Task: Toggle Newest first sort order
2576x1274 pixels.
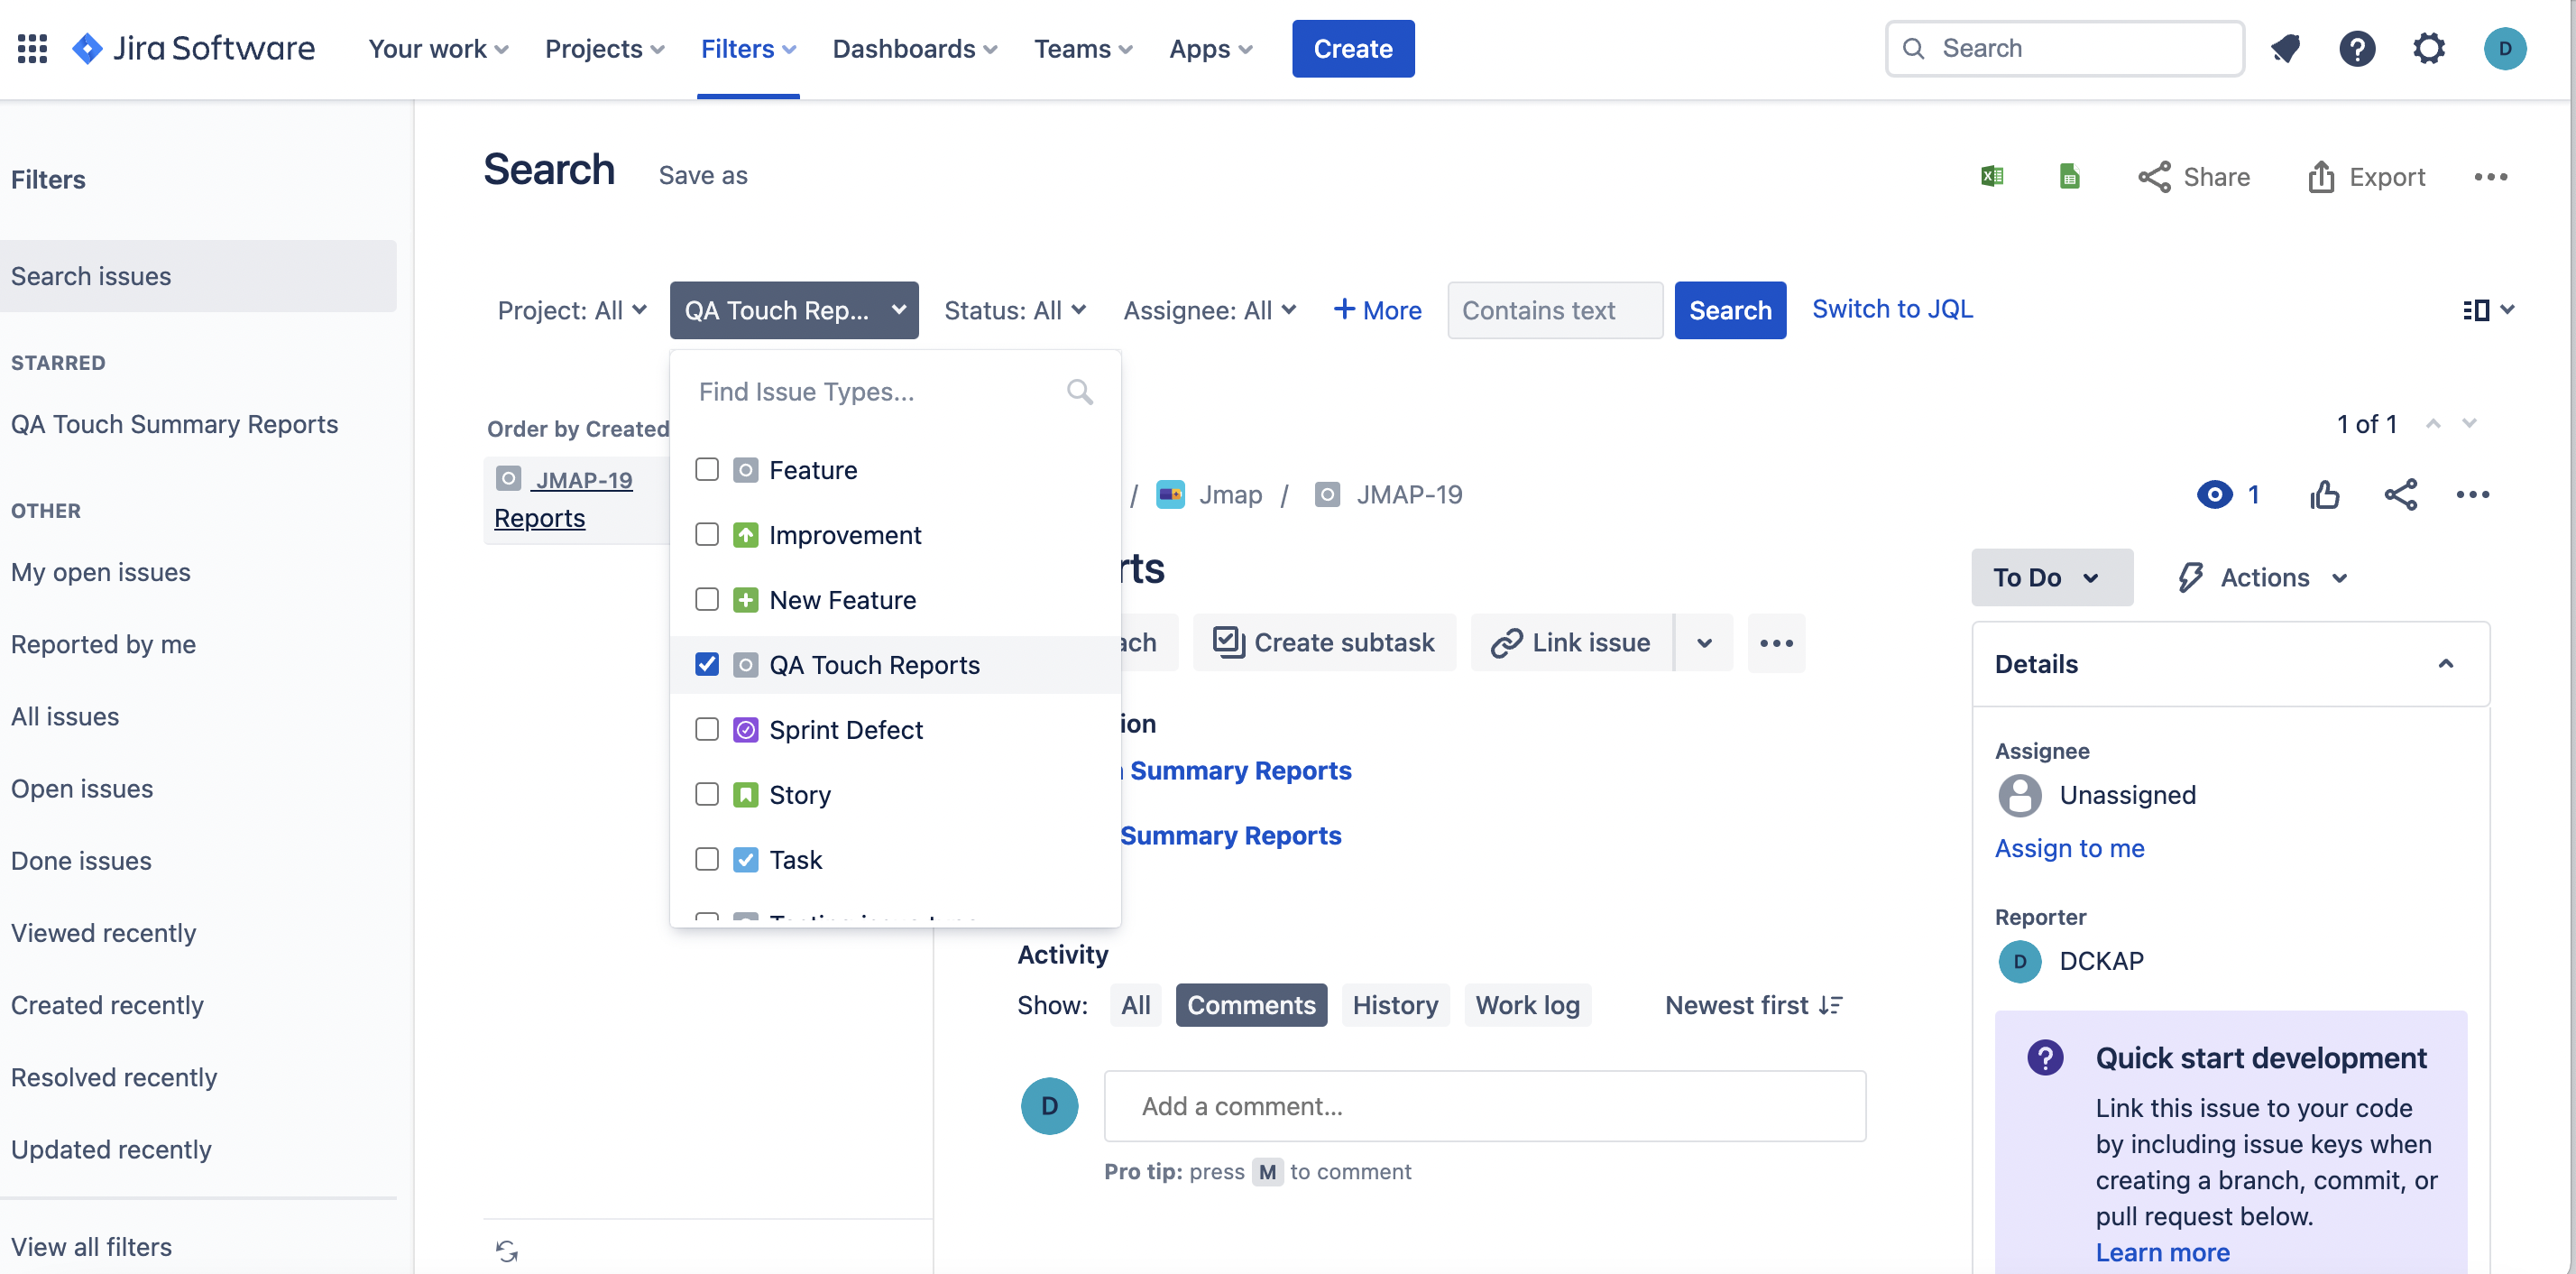Action: point(1753,1004)
